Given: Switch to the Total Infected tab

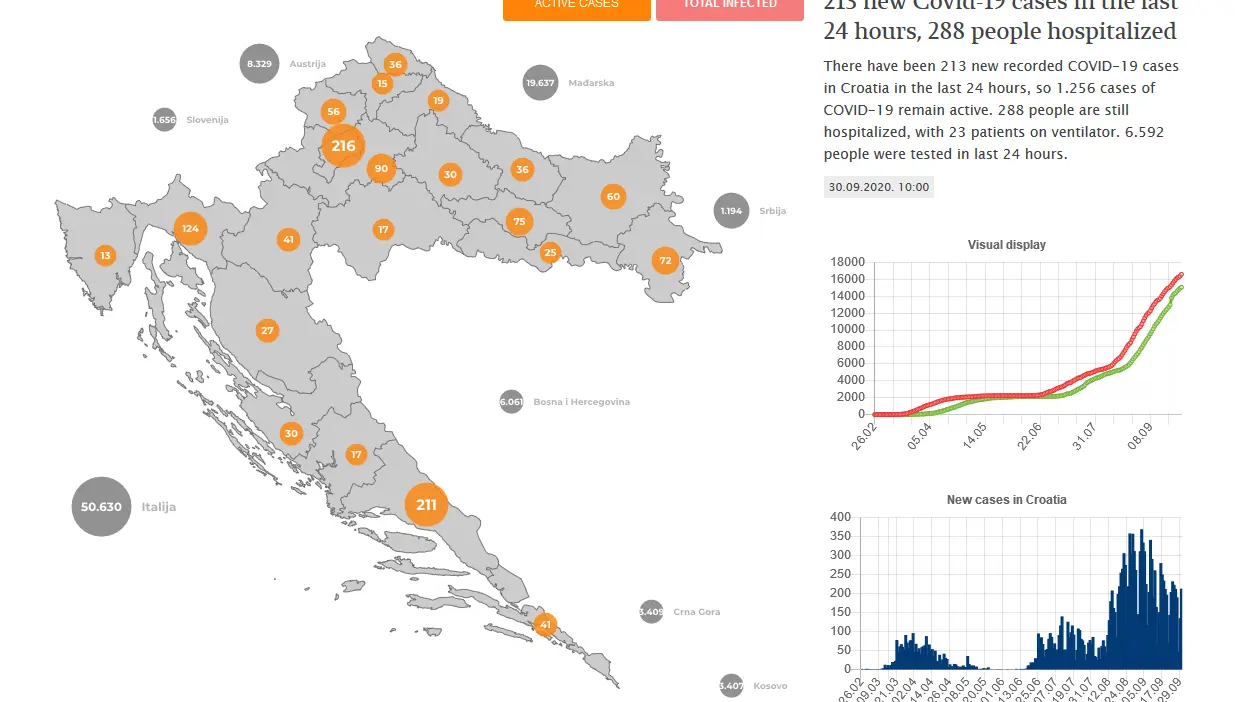Looking at the screenshot, I should [x=729, y=8].
